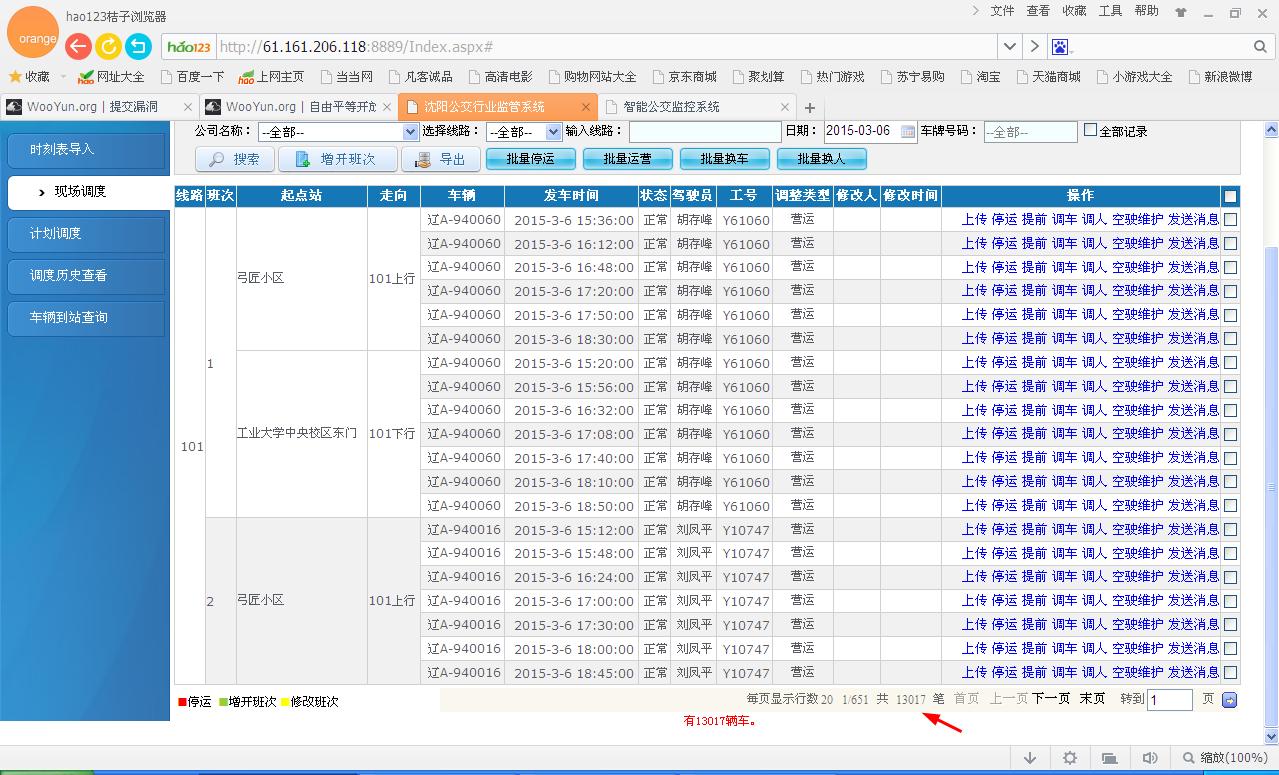Check the row 18:45:00 checkbox
Screen dimensions: 1279x775
[1230, 673]
